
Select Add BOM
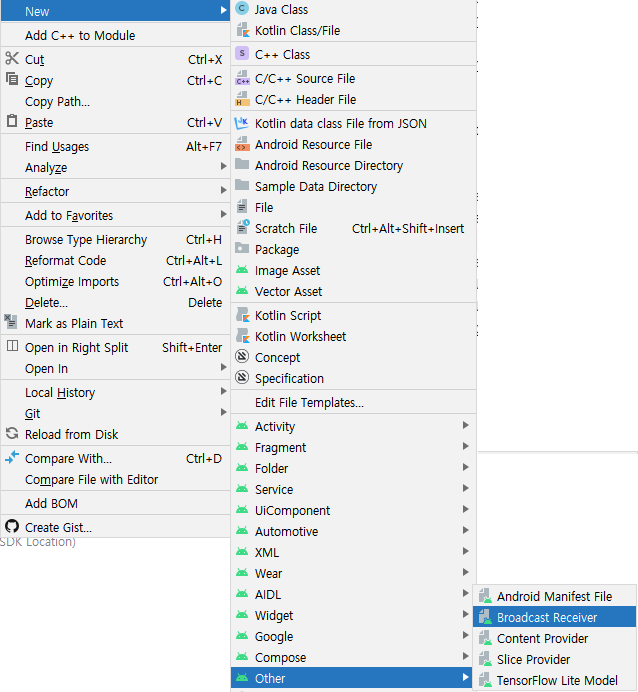point(116,504)
